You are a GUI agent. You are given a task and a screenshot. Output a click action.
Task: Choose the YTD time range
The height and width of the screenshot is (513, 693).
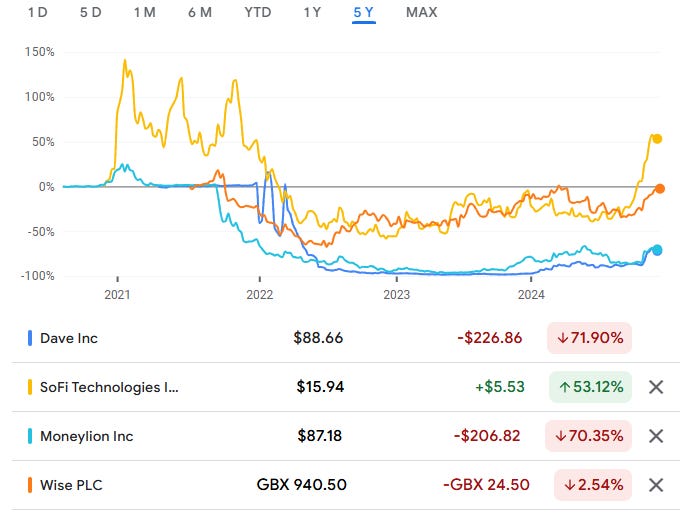[258, 12]
